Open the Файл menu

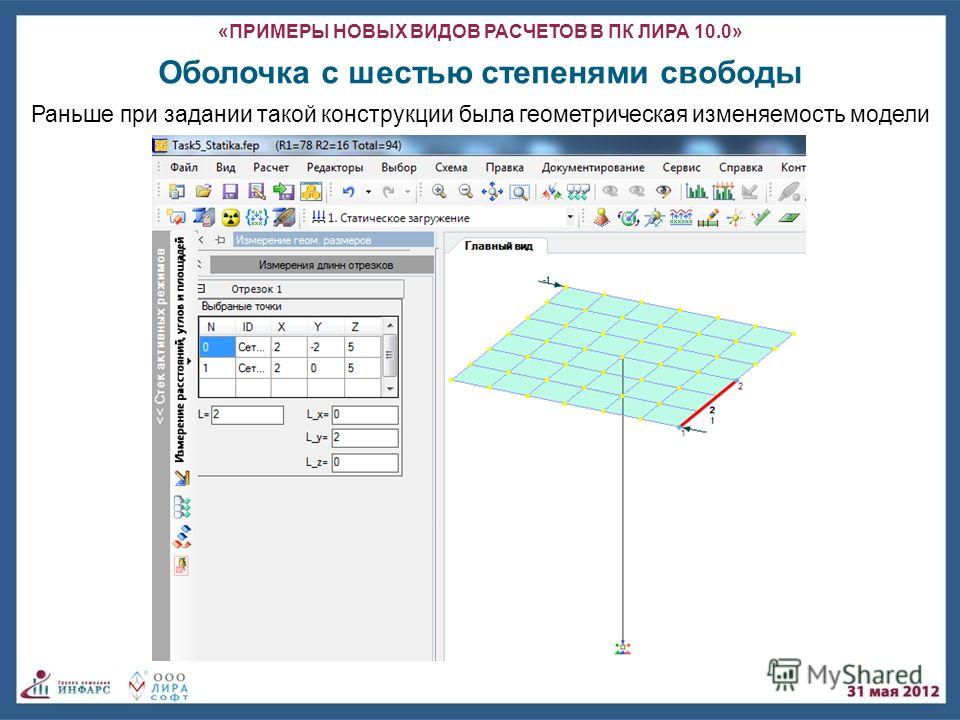coord(184,167)
